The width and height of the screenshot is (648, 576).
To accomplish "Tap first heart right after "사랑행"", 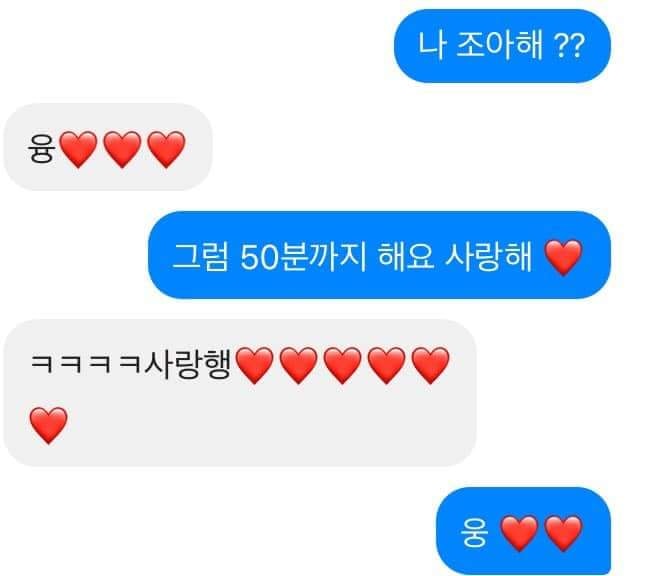I will (255, 365).
